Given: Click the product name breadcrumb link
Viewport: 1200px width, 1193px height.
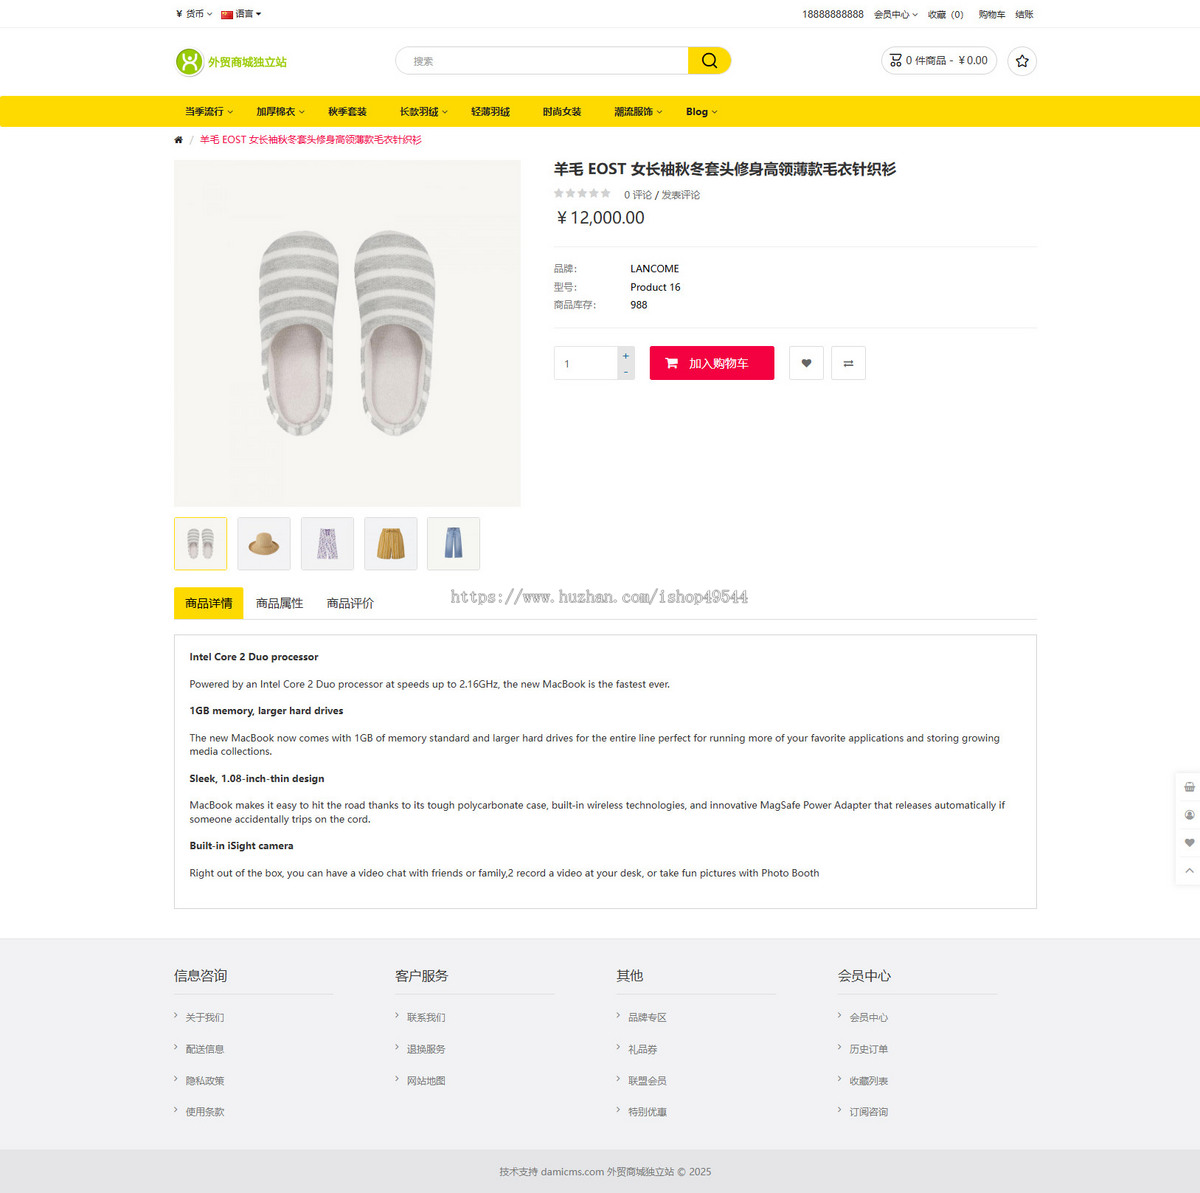Looking at the screenshot, I should 310,140.
